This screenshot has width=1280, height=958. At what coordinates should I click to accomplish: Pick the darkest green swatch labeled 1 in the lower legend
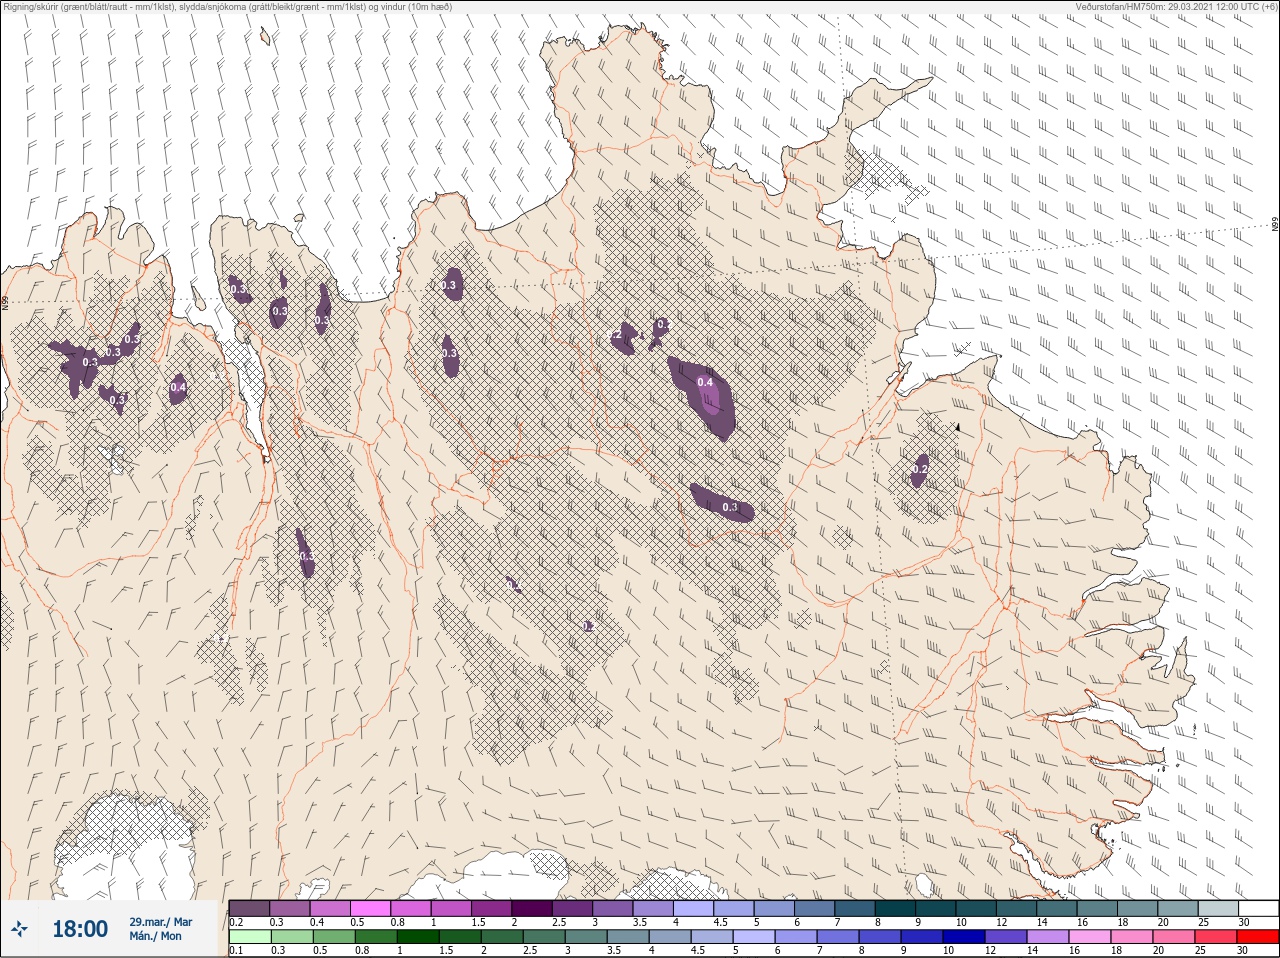point(417,937)
